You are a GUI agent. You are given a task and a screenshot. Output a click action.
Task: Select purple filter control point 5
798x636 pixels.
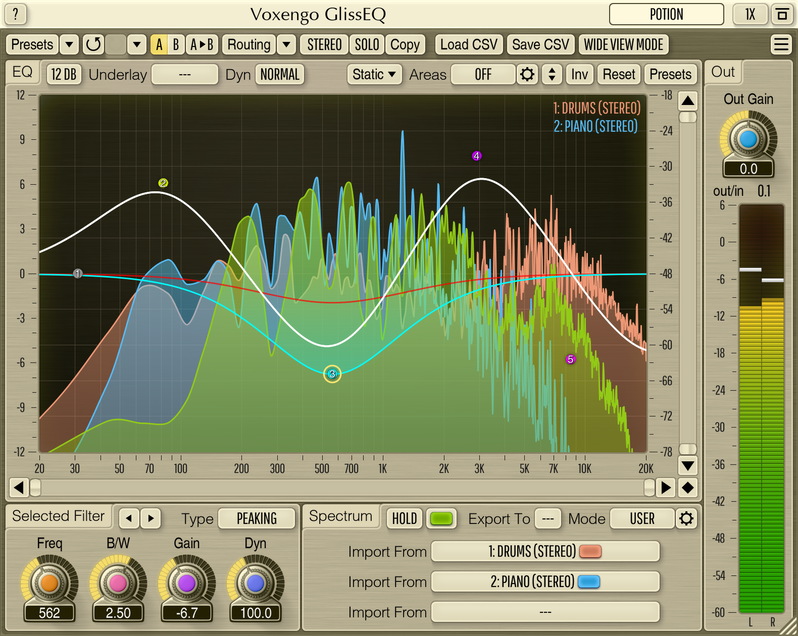571,359
